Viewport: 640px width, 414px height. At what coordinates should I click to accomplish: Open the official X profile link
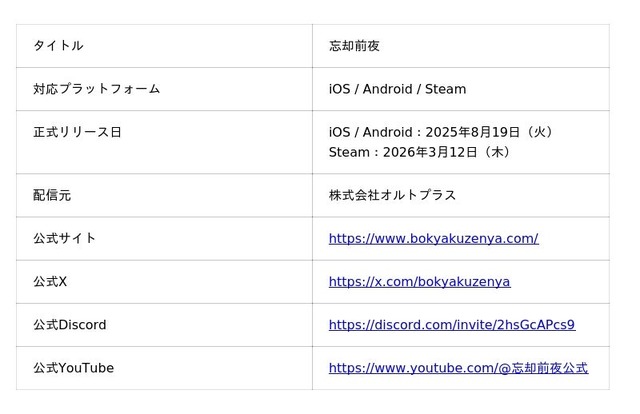[419, 282]
